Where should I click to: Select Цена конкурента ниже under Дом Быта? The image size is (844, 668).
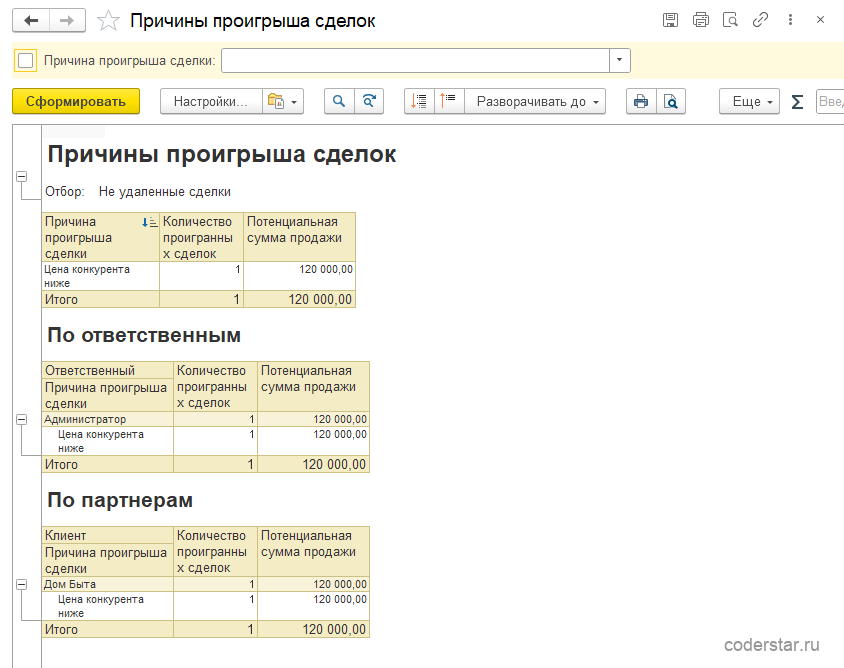tap(108, 606)
